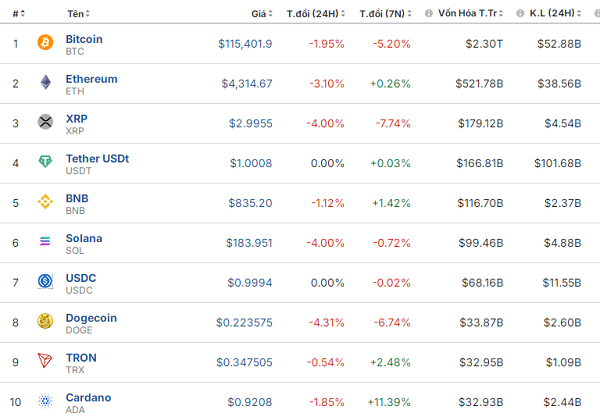Click the BNB logo icon
The image size is (600, 417).
click(45, 201)
